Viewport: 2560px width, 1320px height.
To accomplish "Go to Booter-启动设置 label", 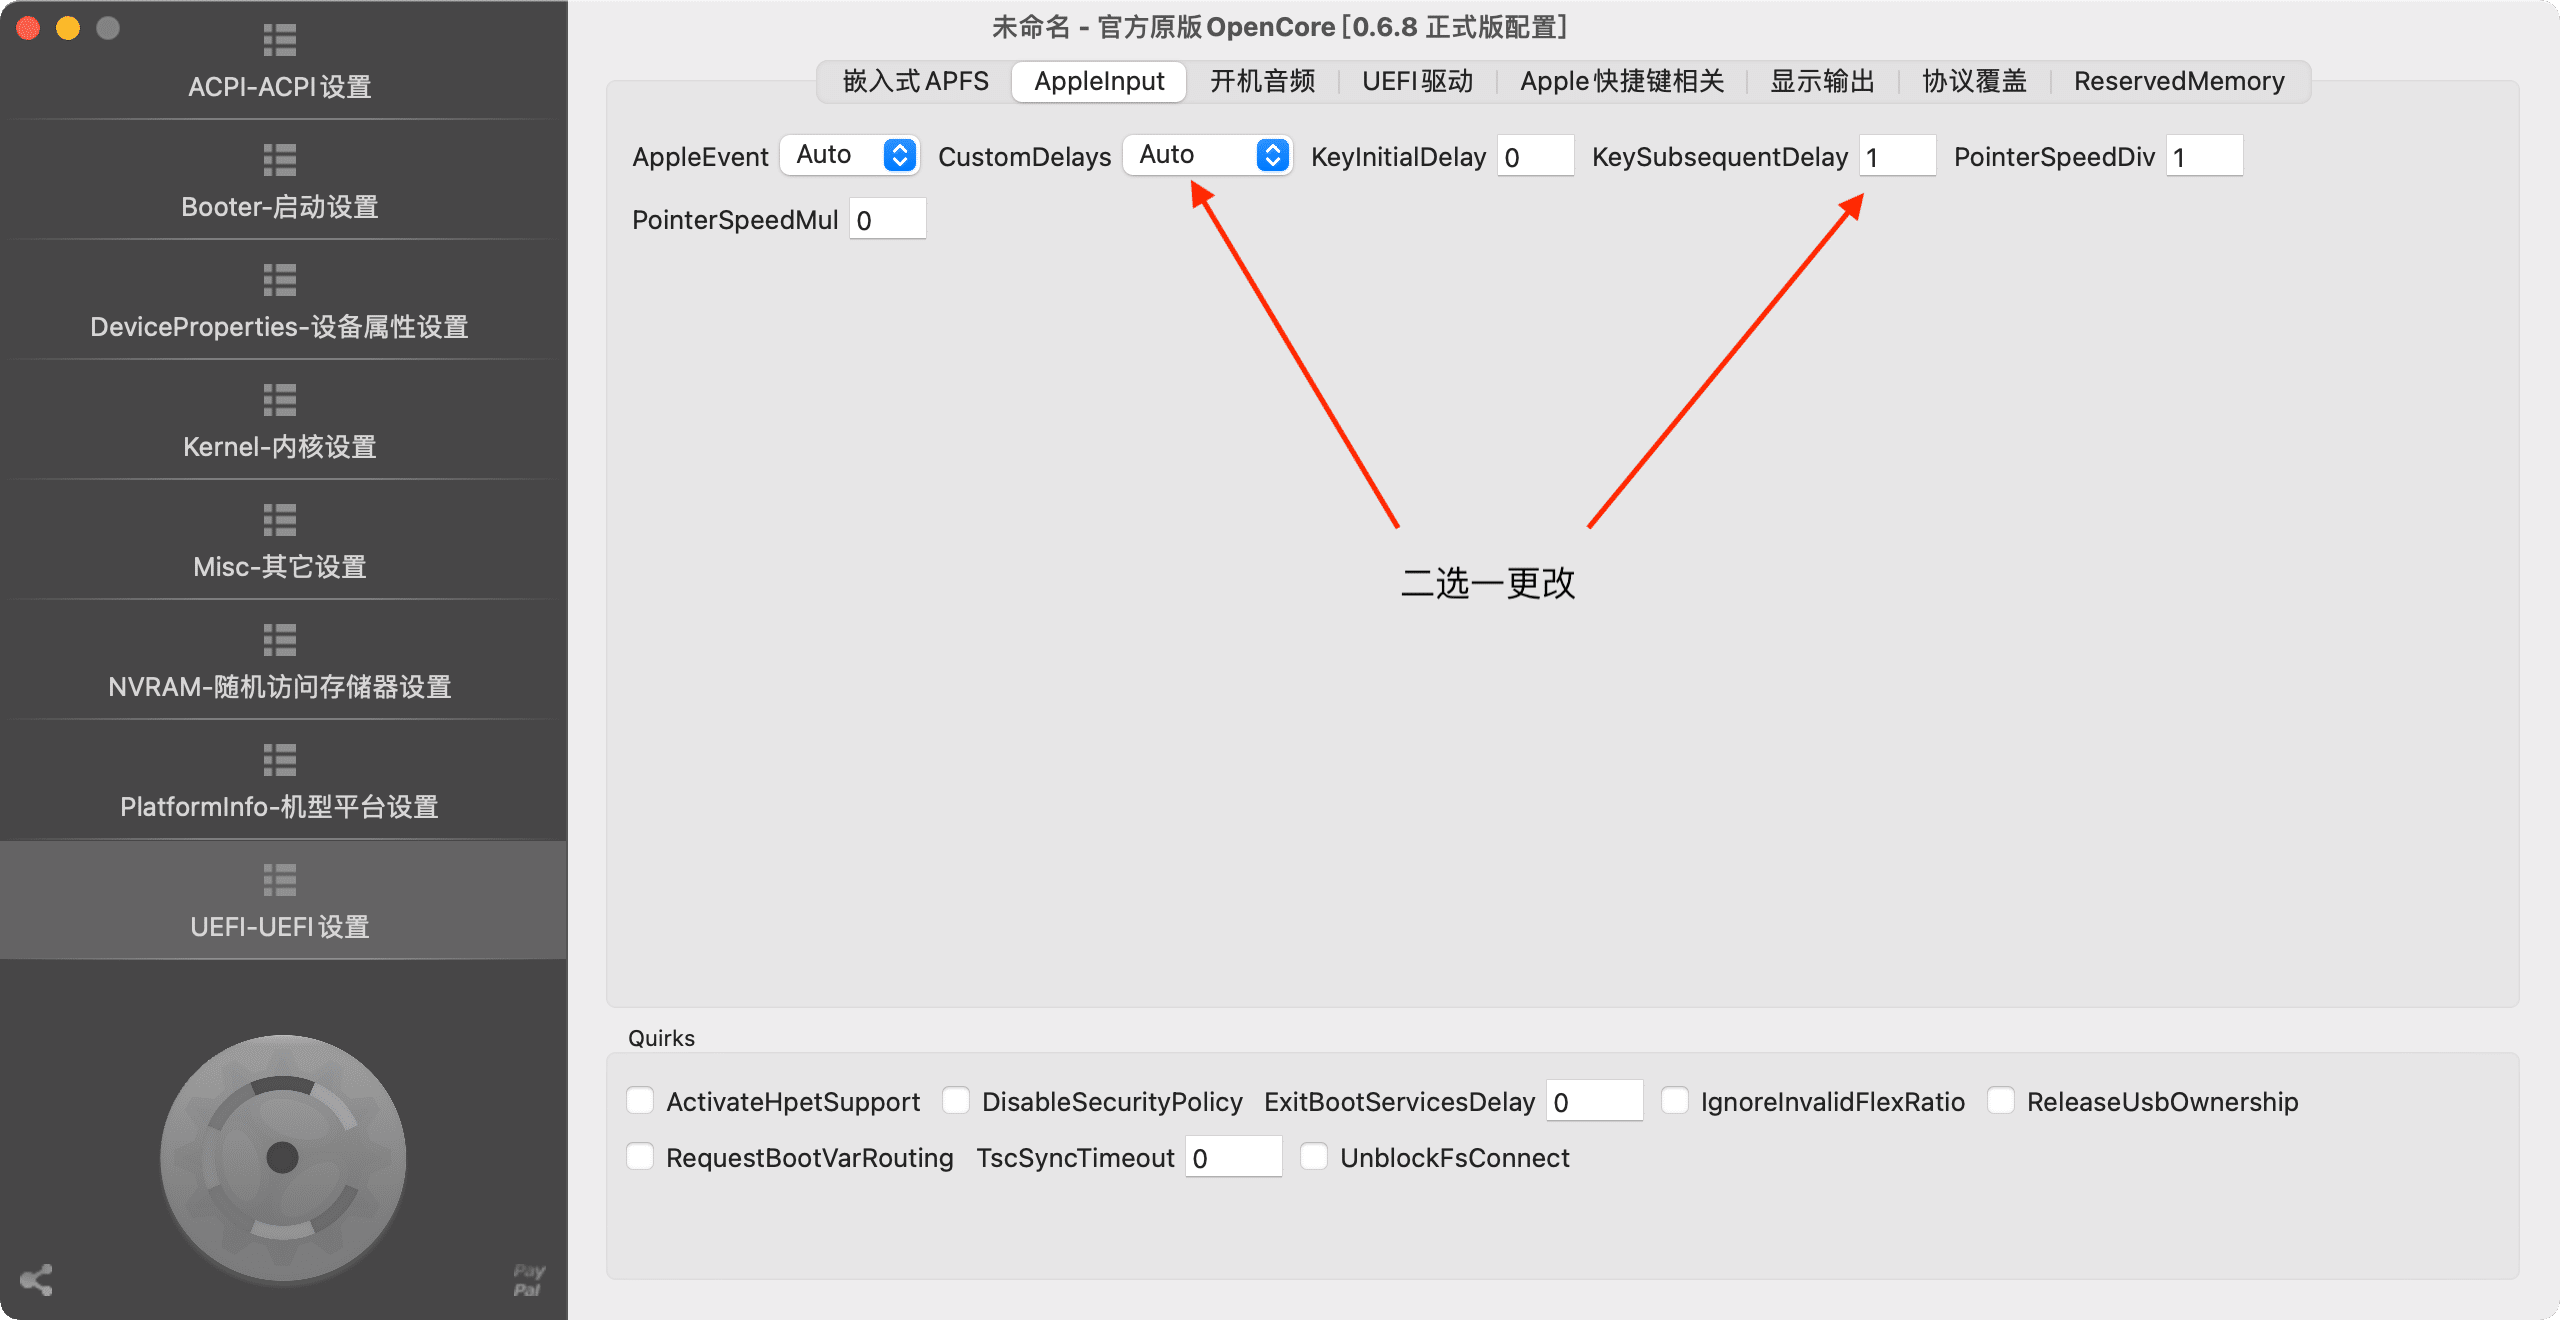I will (x=280, y=207).
